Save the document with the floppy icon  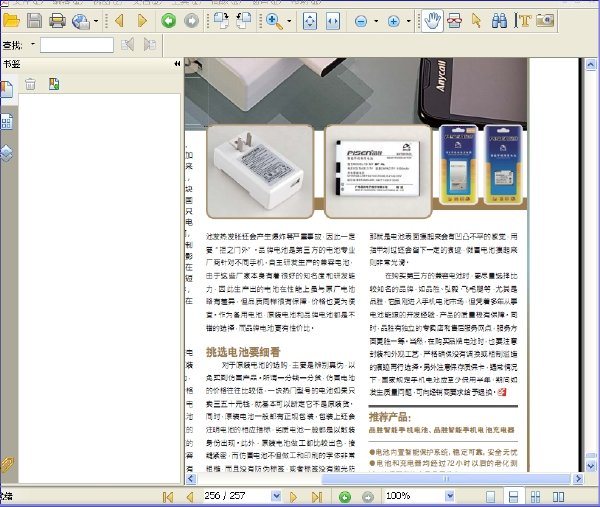pyautogui.click(x=34, y=20)
